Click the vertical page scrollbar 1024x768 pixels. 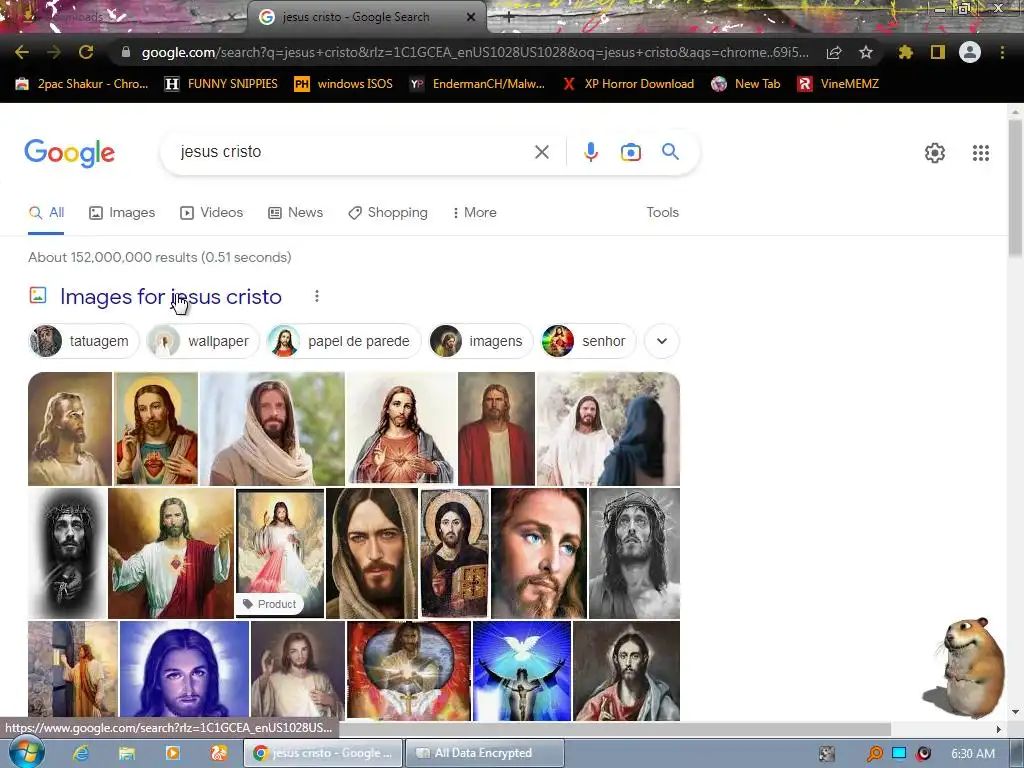pyautogui.click(x=1016, y=188)
